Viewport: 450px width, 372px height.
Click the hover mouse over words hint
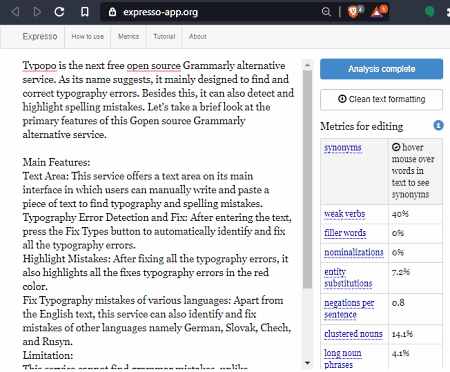coord(413,171)
